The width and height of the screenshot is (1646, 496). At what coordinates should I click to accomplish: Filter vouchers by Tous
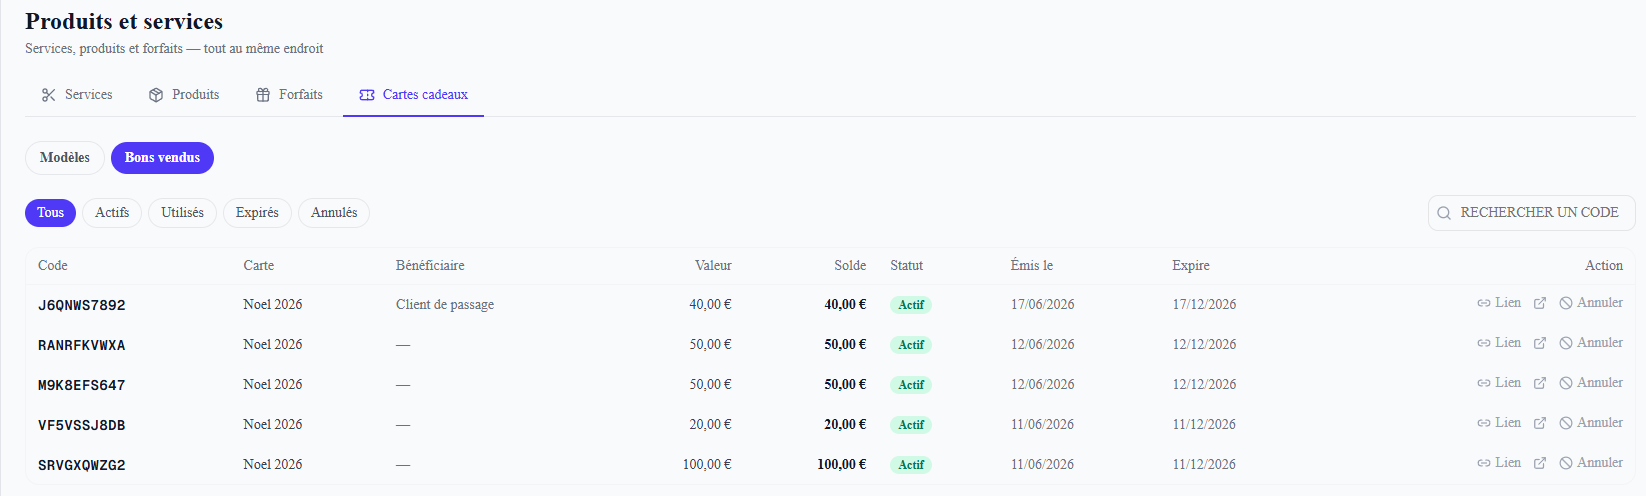[50, 213]
